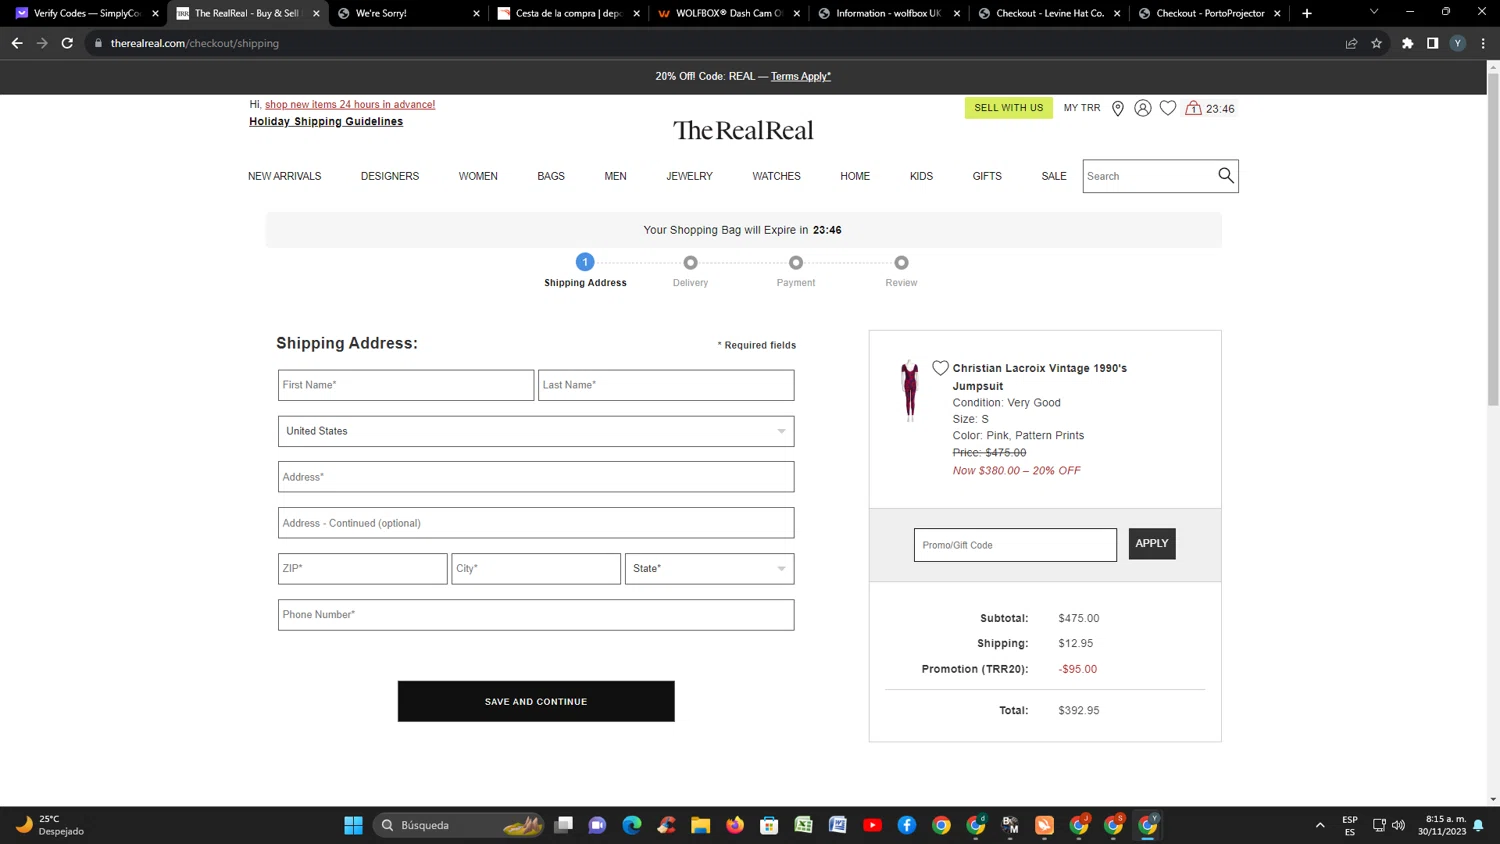The height and width of the screenshot is (844, 1500).
Task: Open the WOMEN menu
Action: pyautogui.click(x=478, y=176)
